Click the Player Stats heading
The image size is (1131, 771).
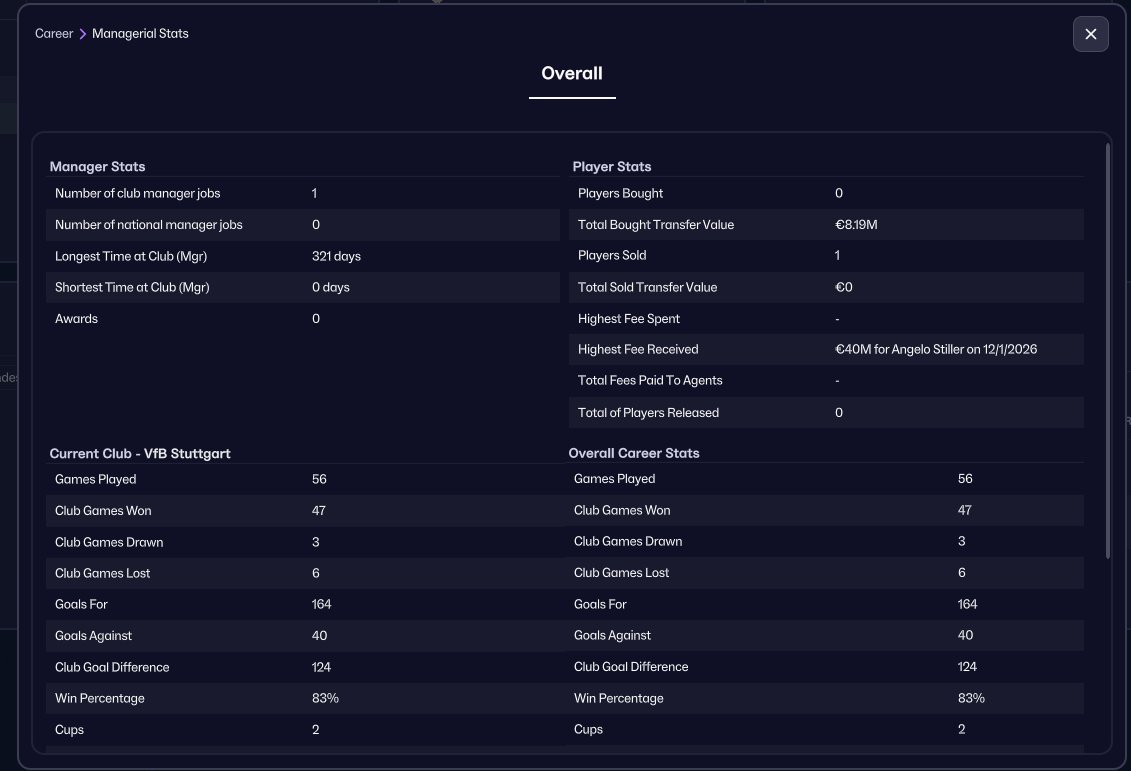[612, 167]
